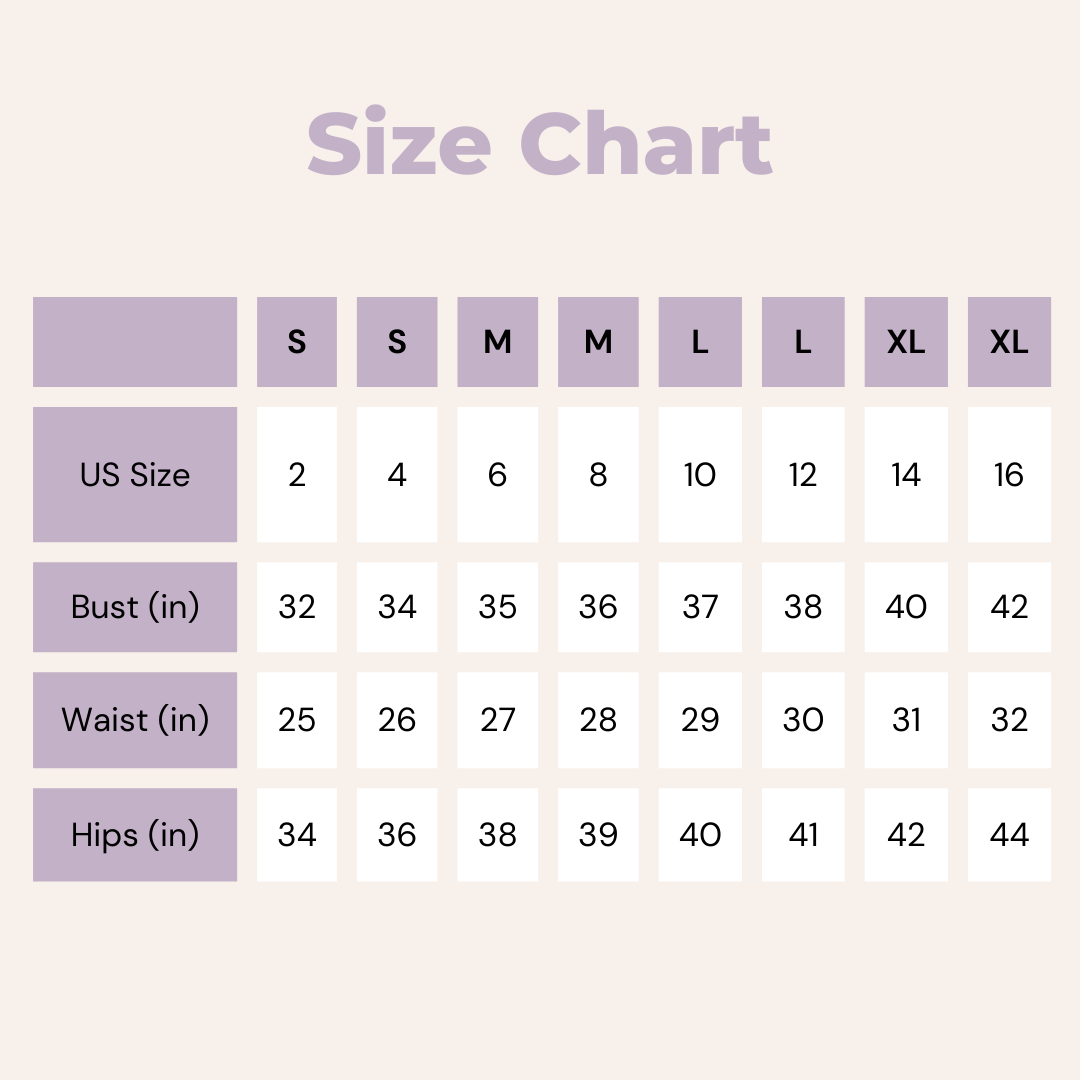Select the Waist (in) row label

135,720
